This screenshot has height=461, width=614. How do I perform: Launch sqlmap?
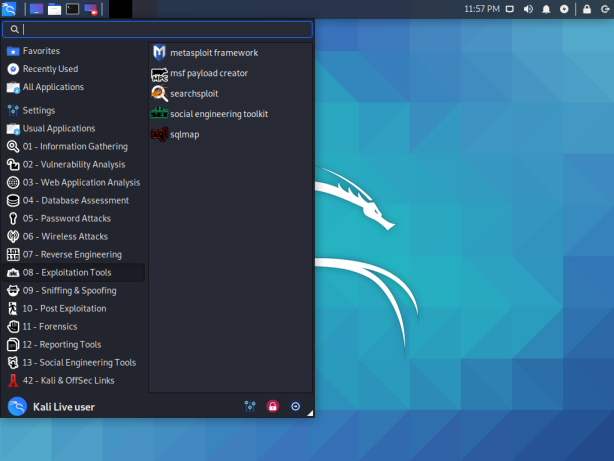tap(230, 134)
